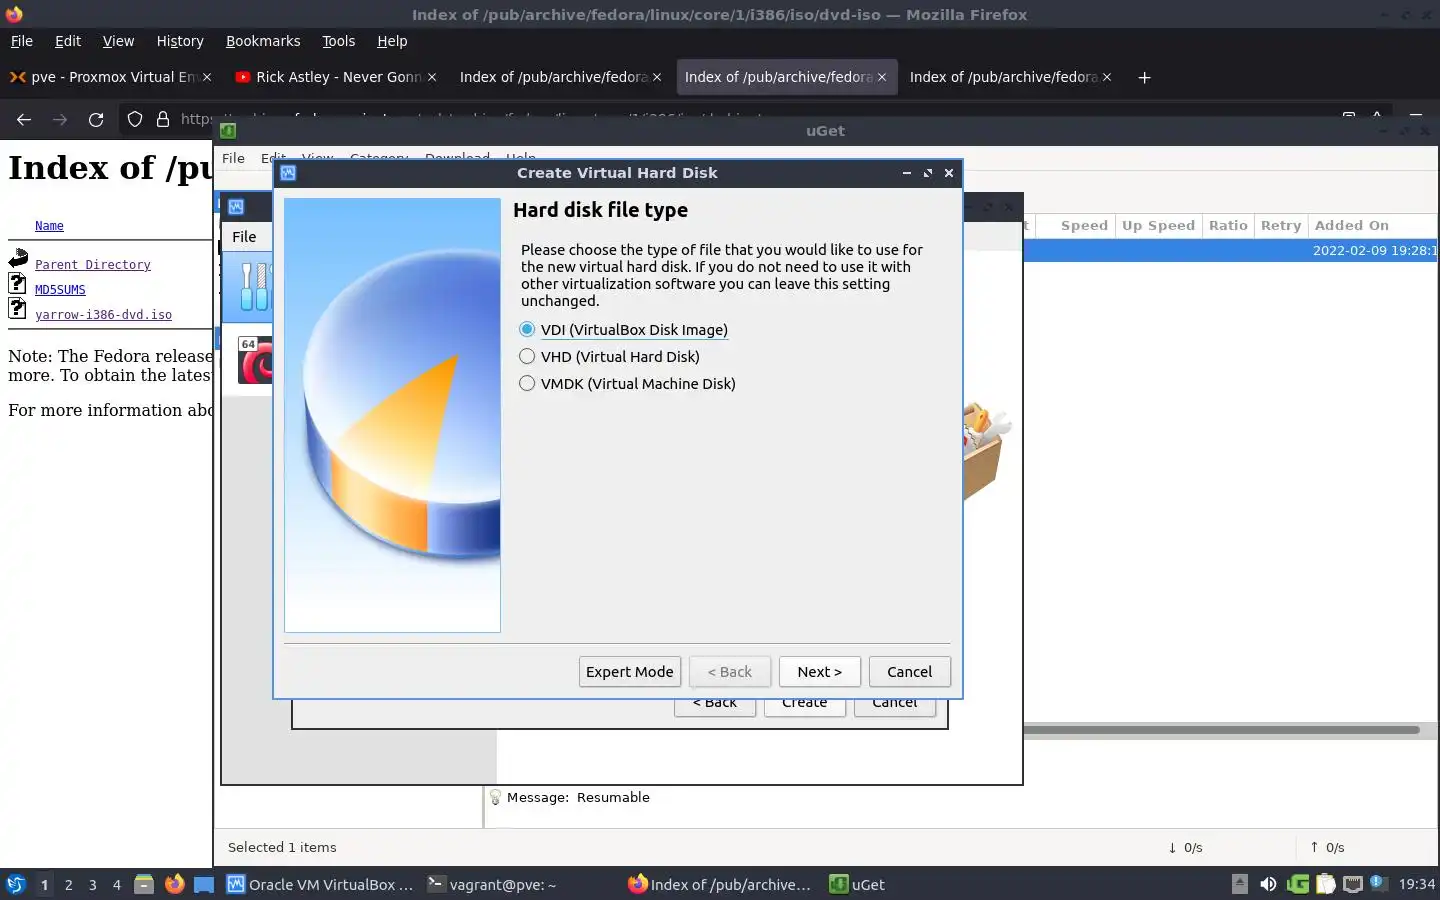Launch Firefox from taskbar launcher
This screenshot has width=1440, height=900.
(x=174, y=884)
